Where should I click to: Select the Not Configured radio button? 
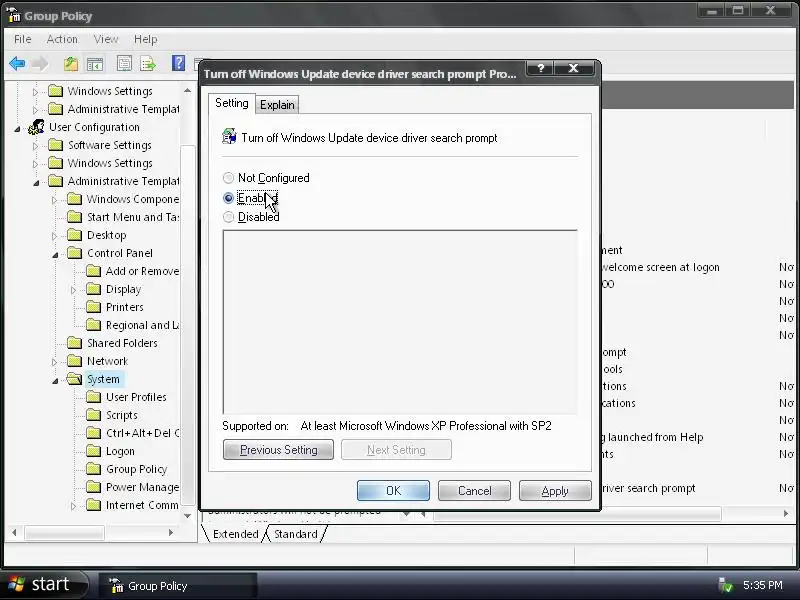[x=228, y=178]
